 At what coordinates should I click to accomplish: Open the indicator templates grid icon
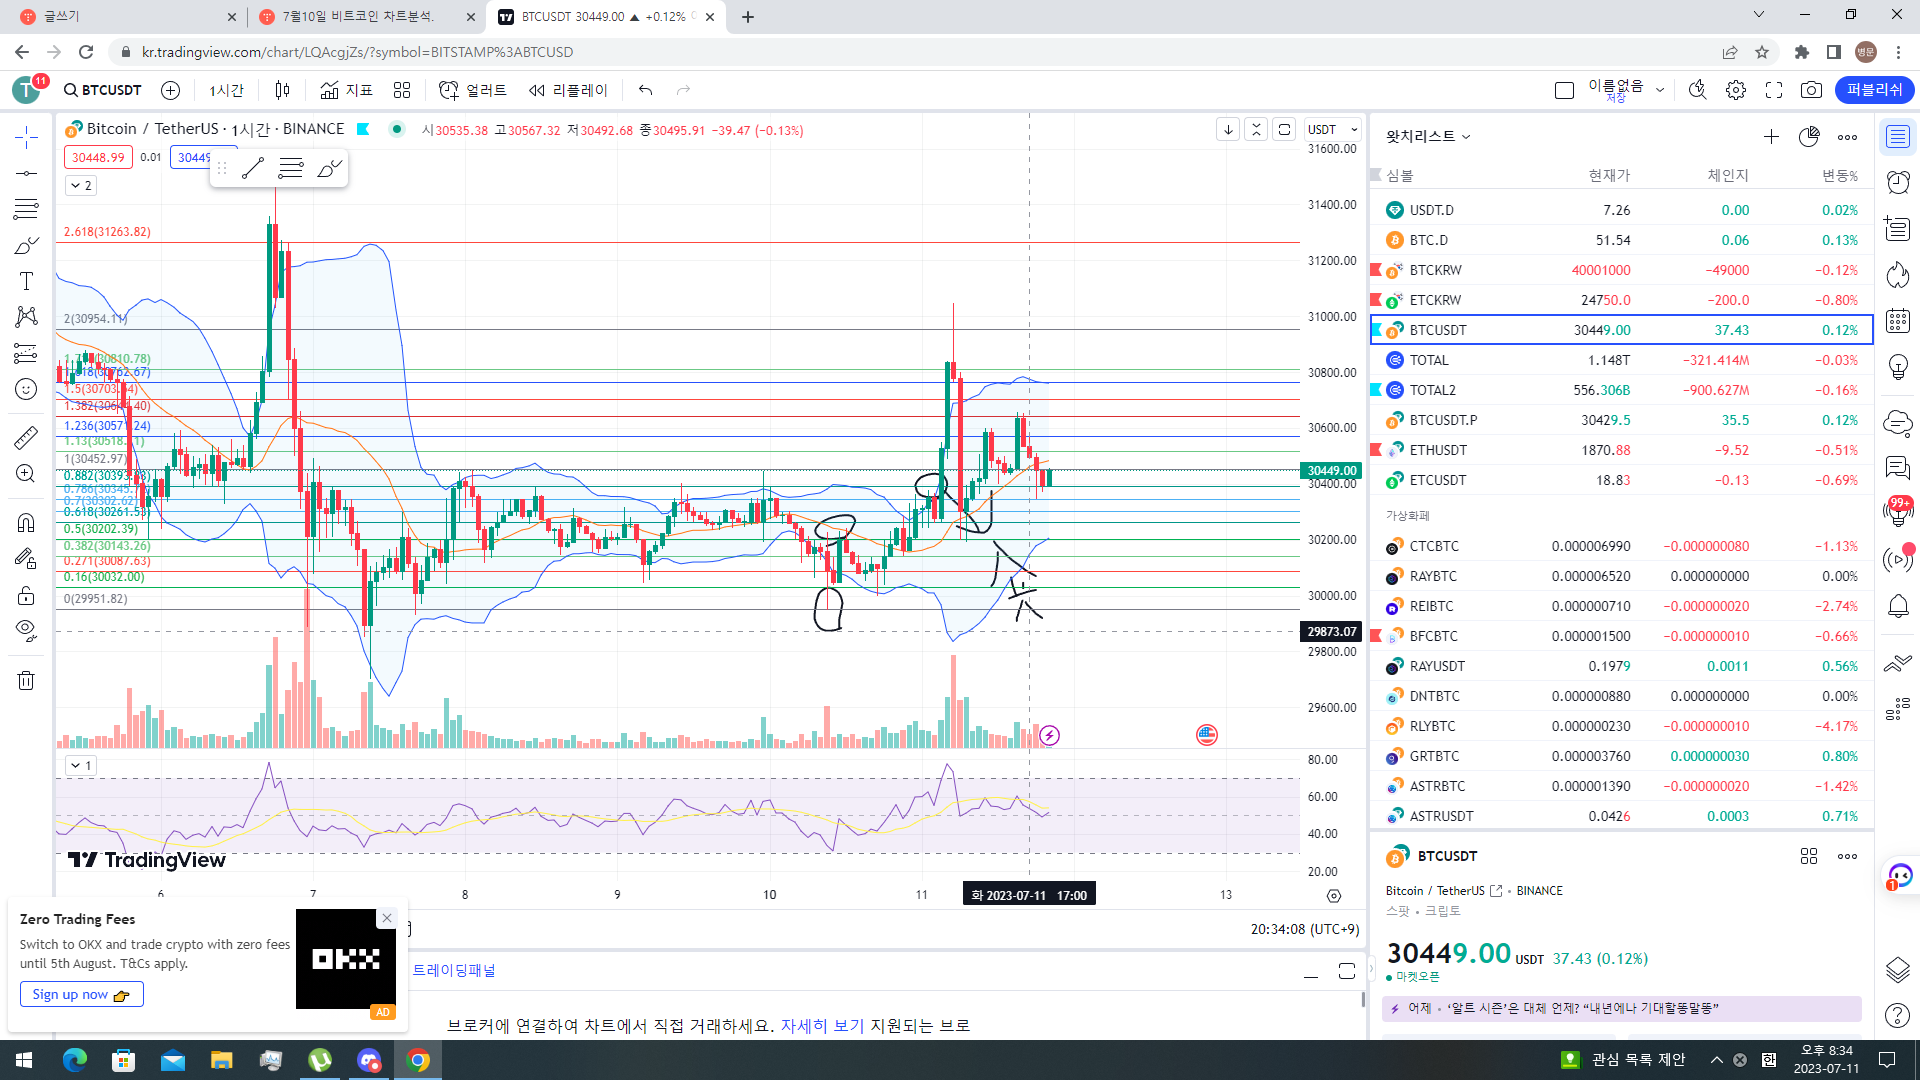pos(402,90)
